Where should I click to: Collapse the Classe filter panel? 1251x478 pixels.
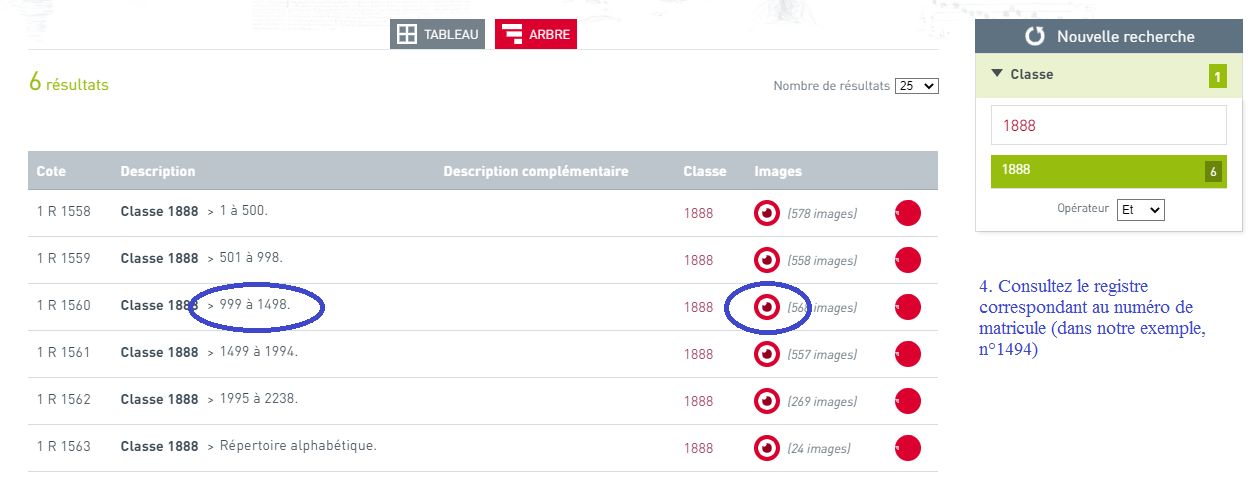pyautogui.click(x=997, y=74)
